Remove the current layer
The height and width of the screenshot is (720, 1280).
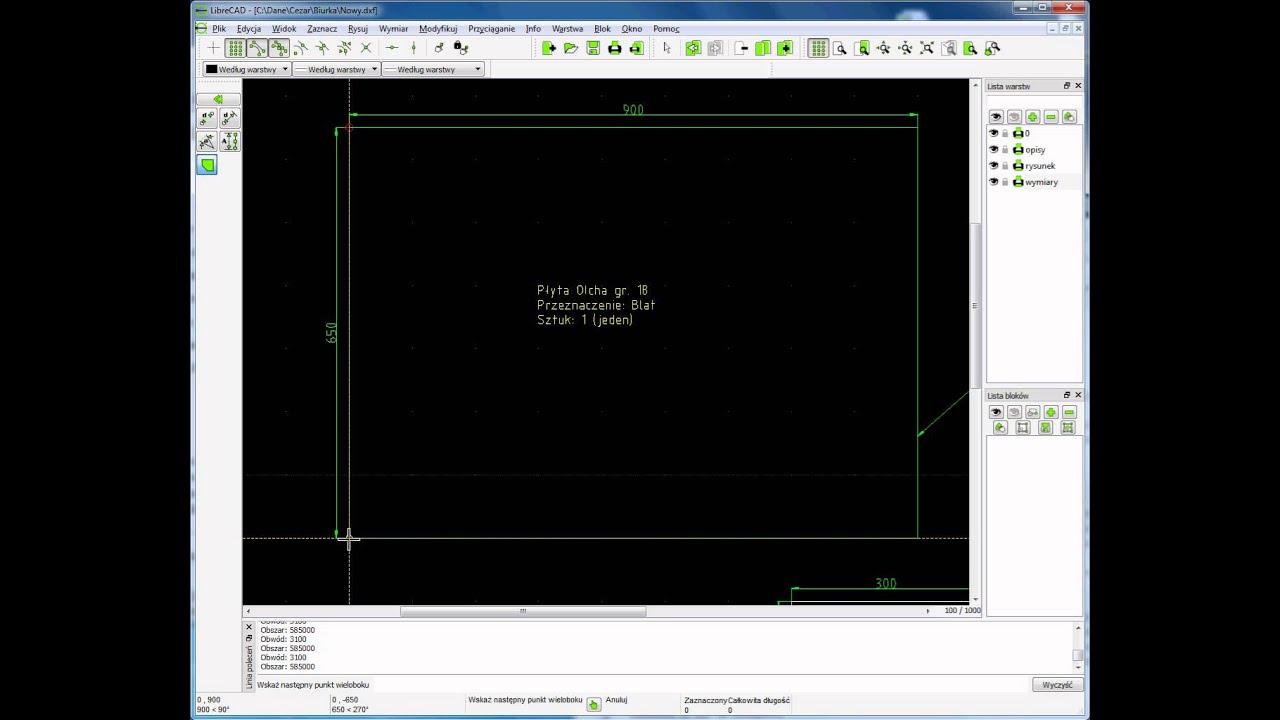(x=1050, y=117)
